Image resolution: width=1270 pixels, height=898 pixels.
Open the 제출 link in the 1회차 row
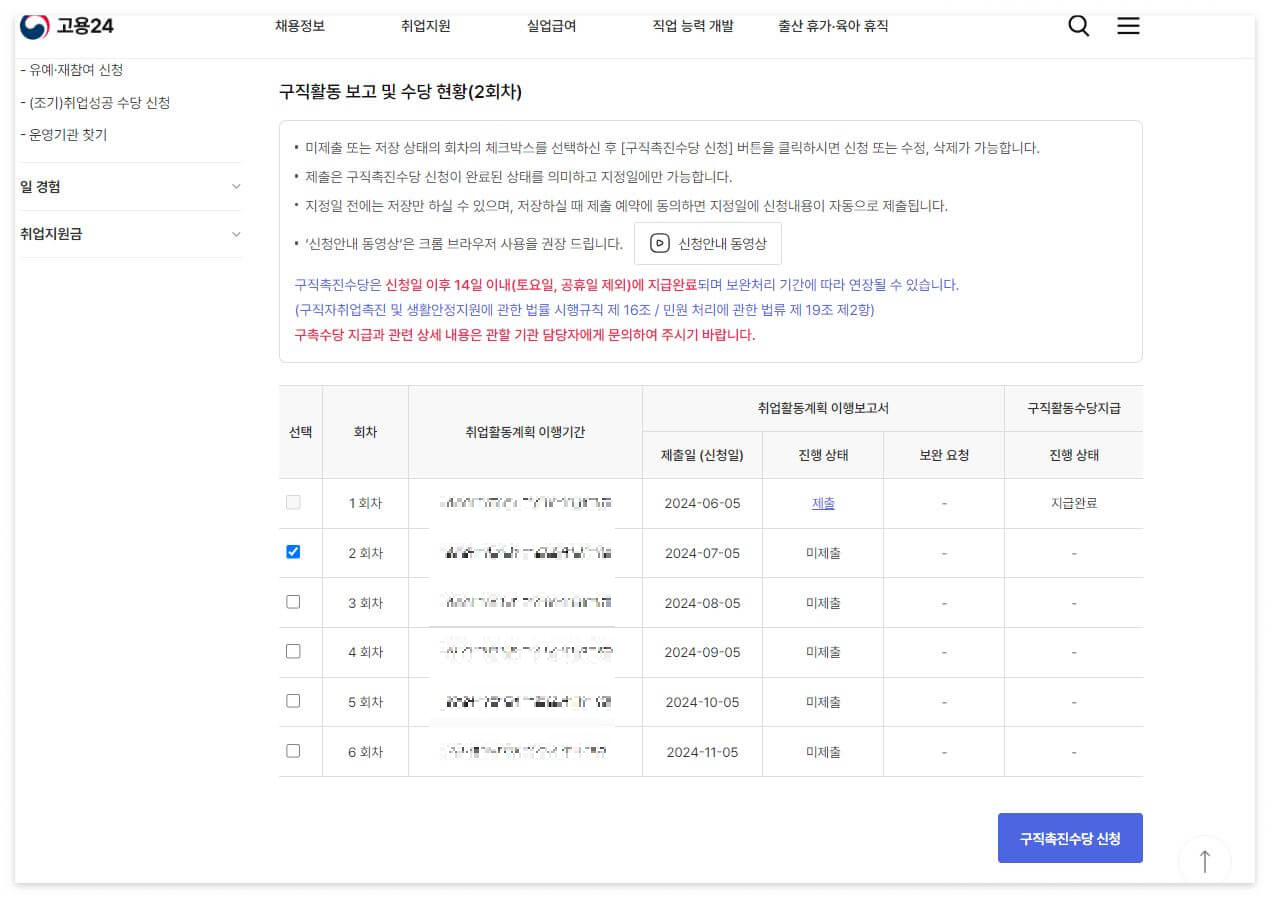pos(823,503)
